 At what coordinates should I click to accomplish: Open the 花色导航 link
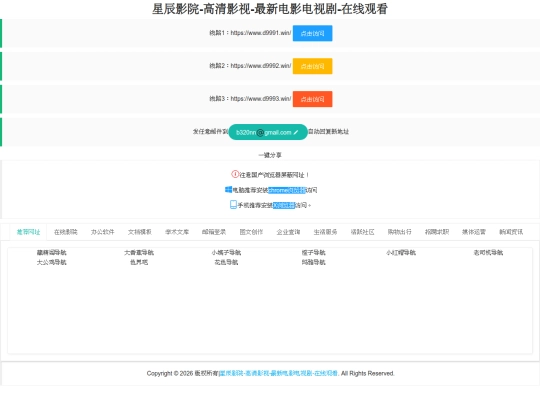coord(226,262)
